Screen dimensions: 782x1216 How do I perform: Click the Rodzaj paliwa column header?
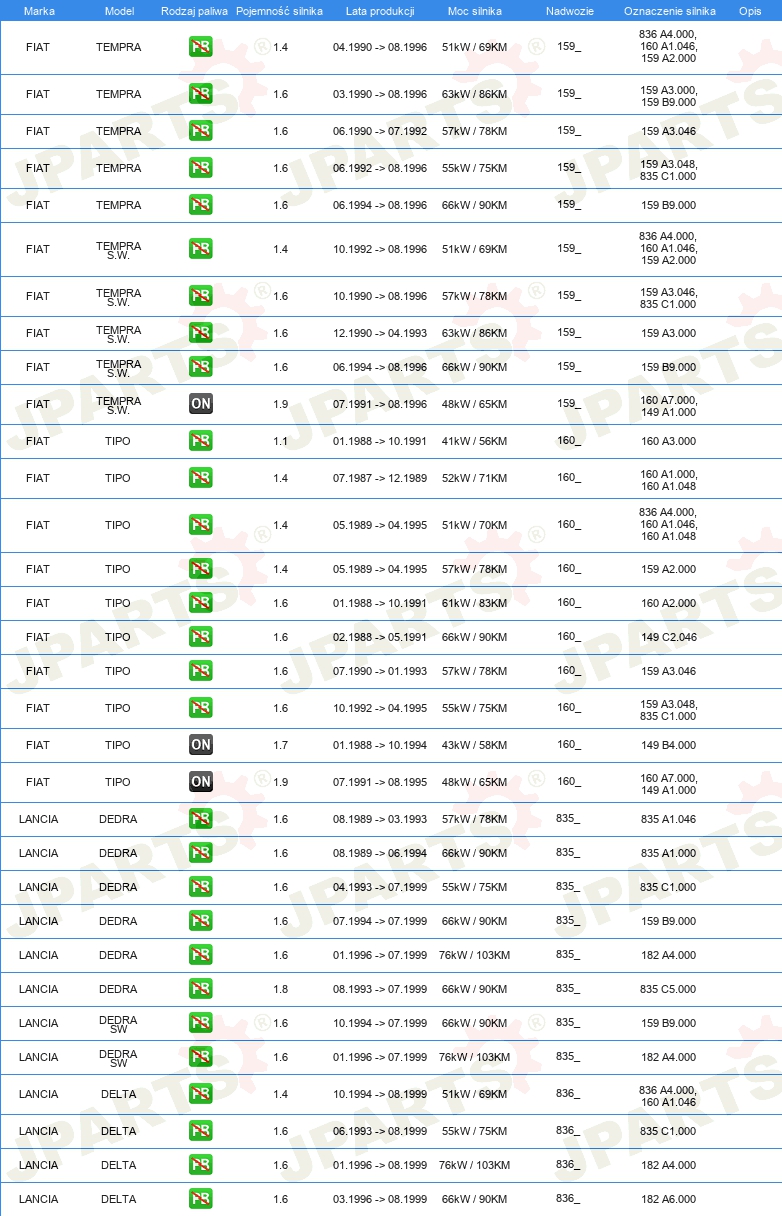tap(194, 11)
